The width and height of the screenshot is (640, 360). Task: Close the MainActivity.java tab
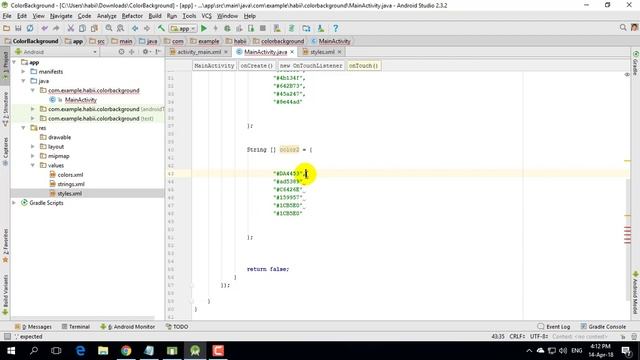tap(292, 52)
